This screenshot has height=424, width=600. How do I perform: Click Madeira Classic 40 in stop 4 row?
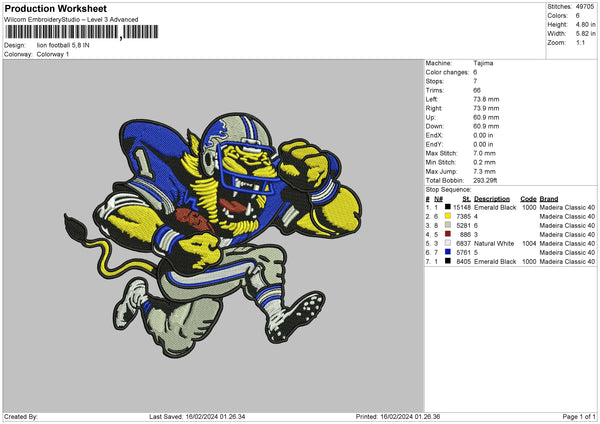pyautogui.click(x=567, y=235)
